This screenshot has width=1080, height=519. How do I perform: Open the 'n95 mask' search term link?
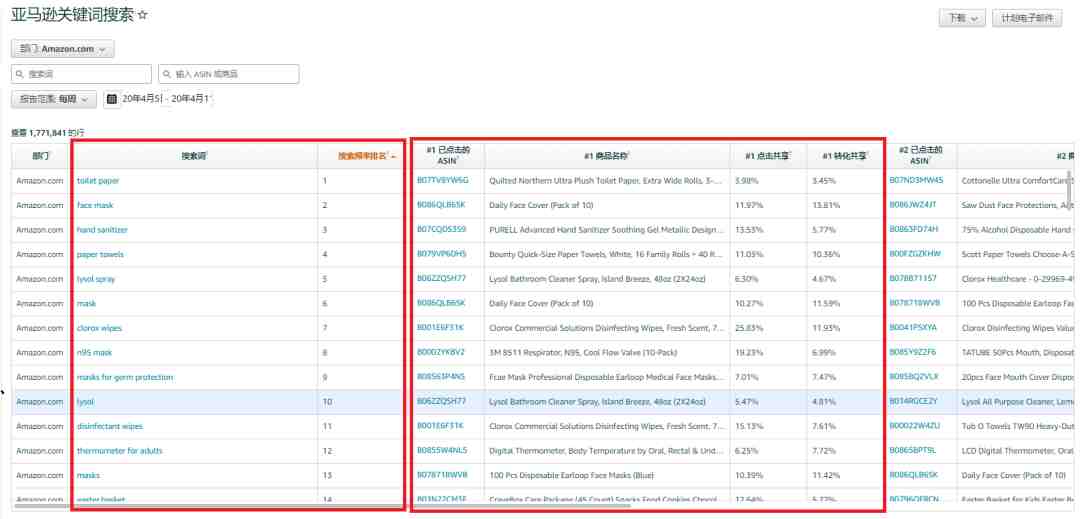click(94, 352)
